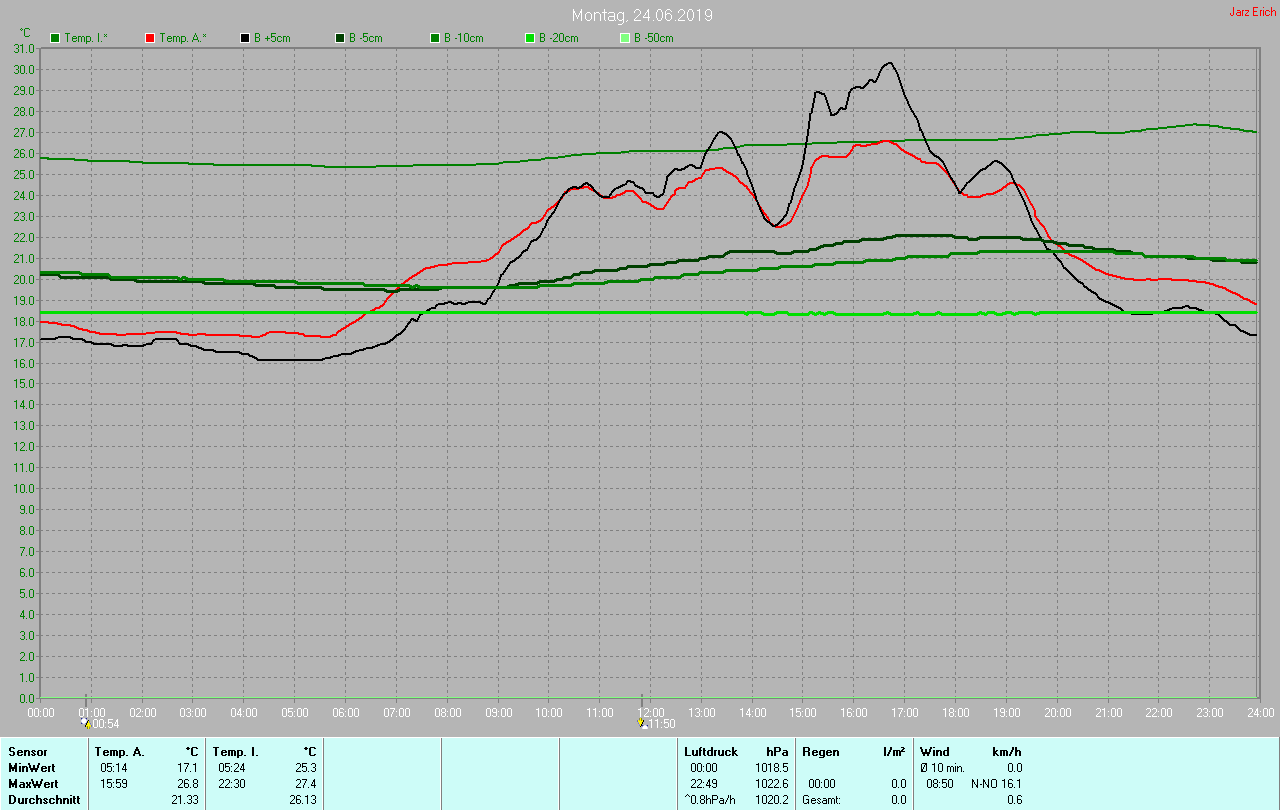
Task: Click the B -50cm light green swatch
Action: pos(625,38)
